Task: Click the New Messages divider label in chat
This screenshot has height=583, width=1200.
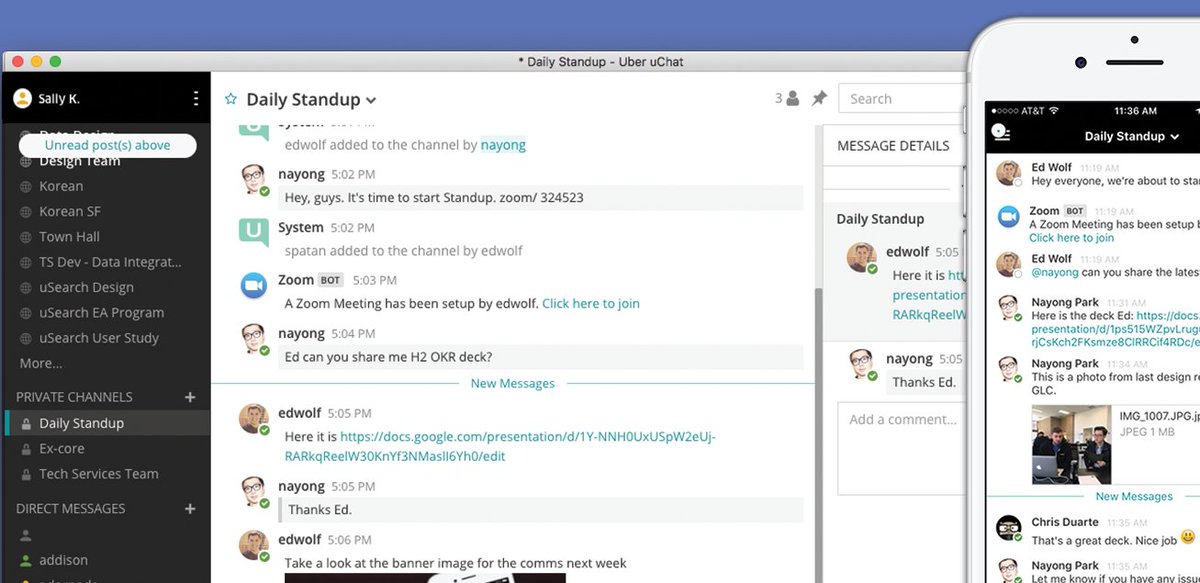Action: coord(512,383)
